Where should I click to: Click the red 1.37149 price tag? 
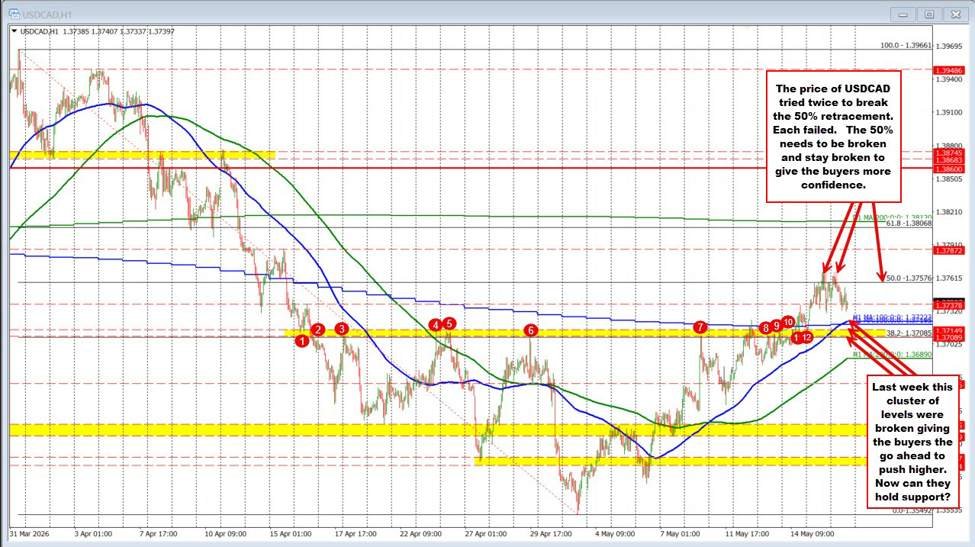pyautogui.click(x=949, y=331)
